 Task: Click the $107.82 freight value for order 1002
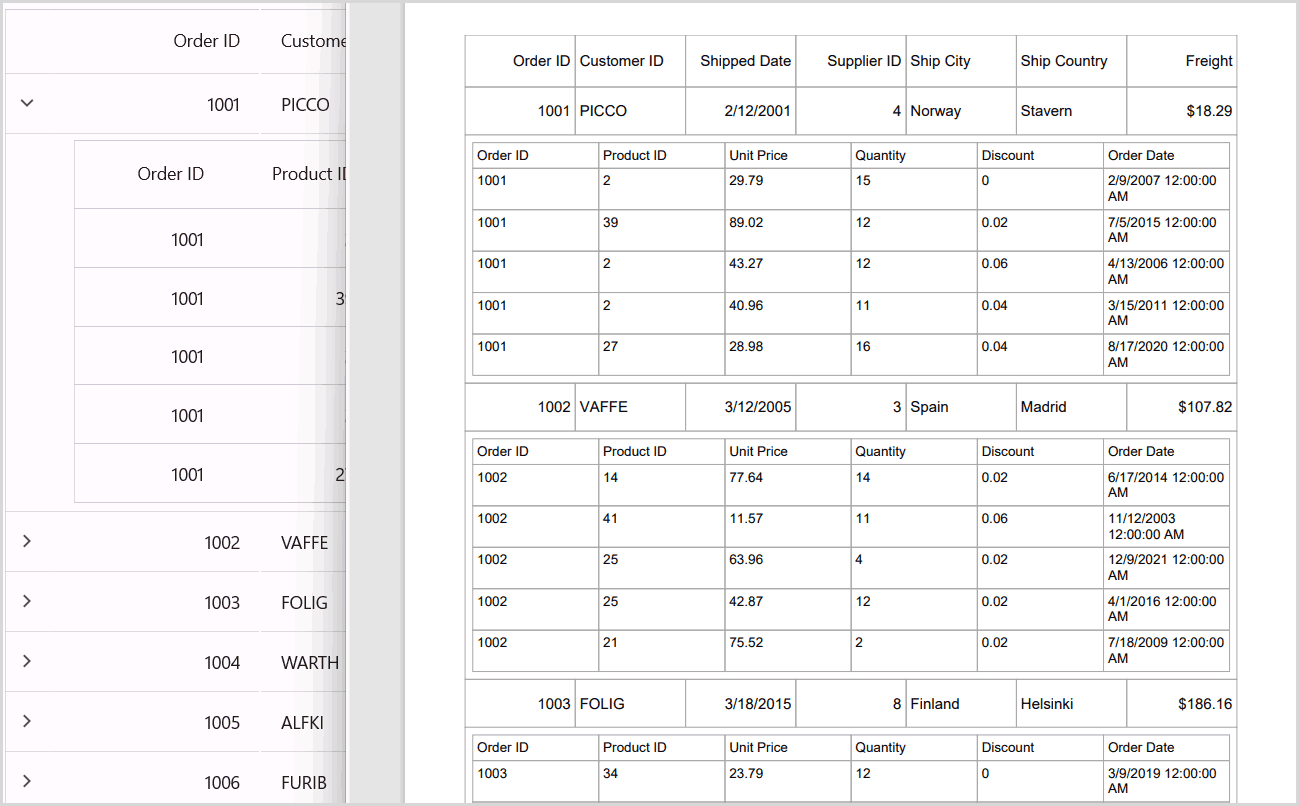1206,407
